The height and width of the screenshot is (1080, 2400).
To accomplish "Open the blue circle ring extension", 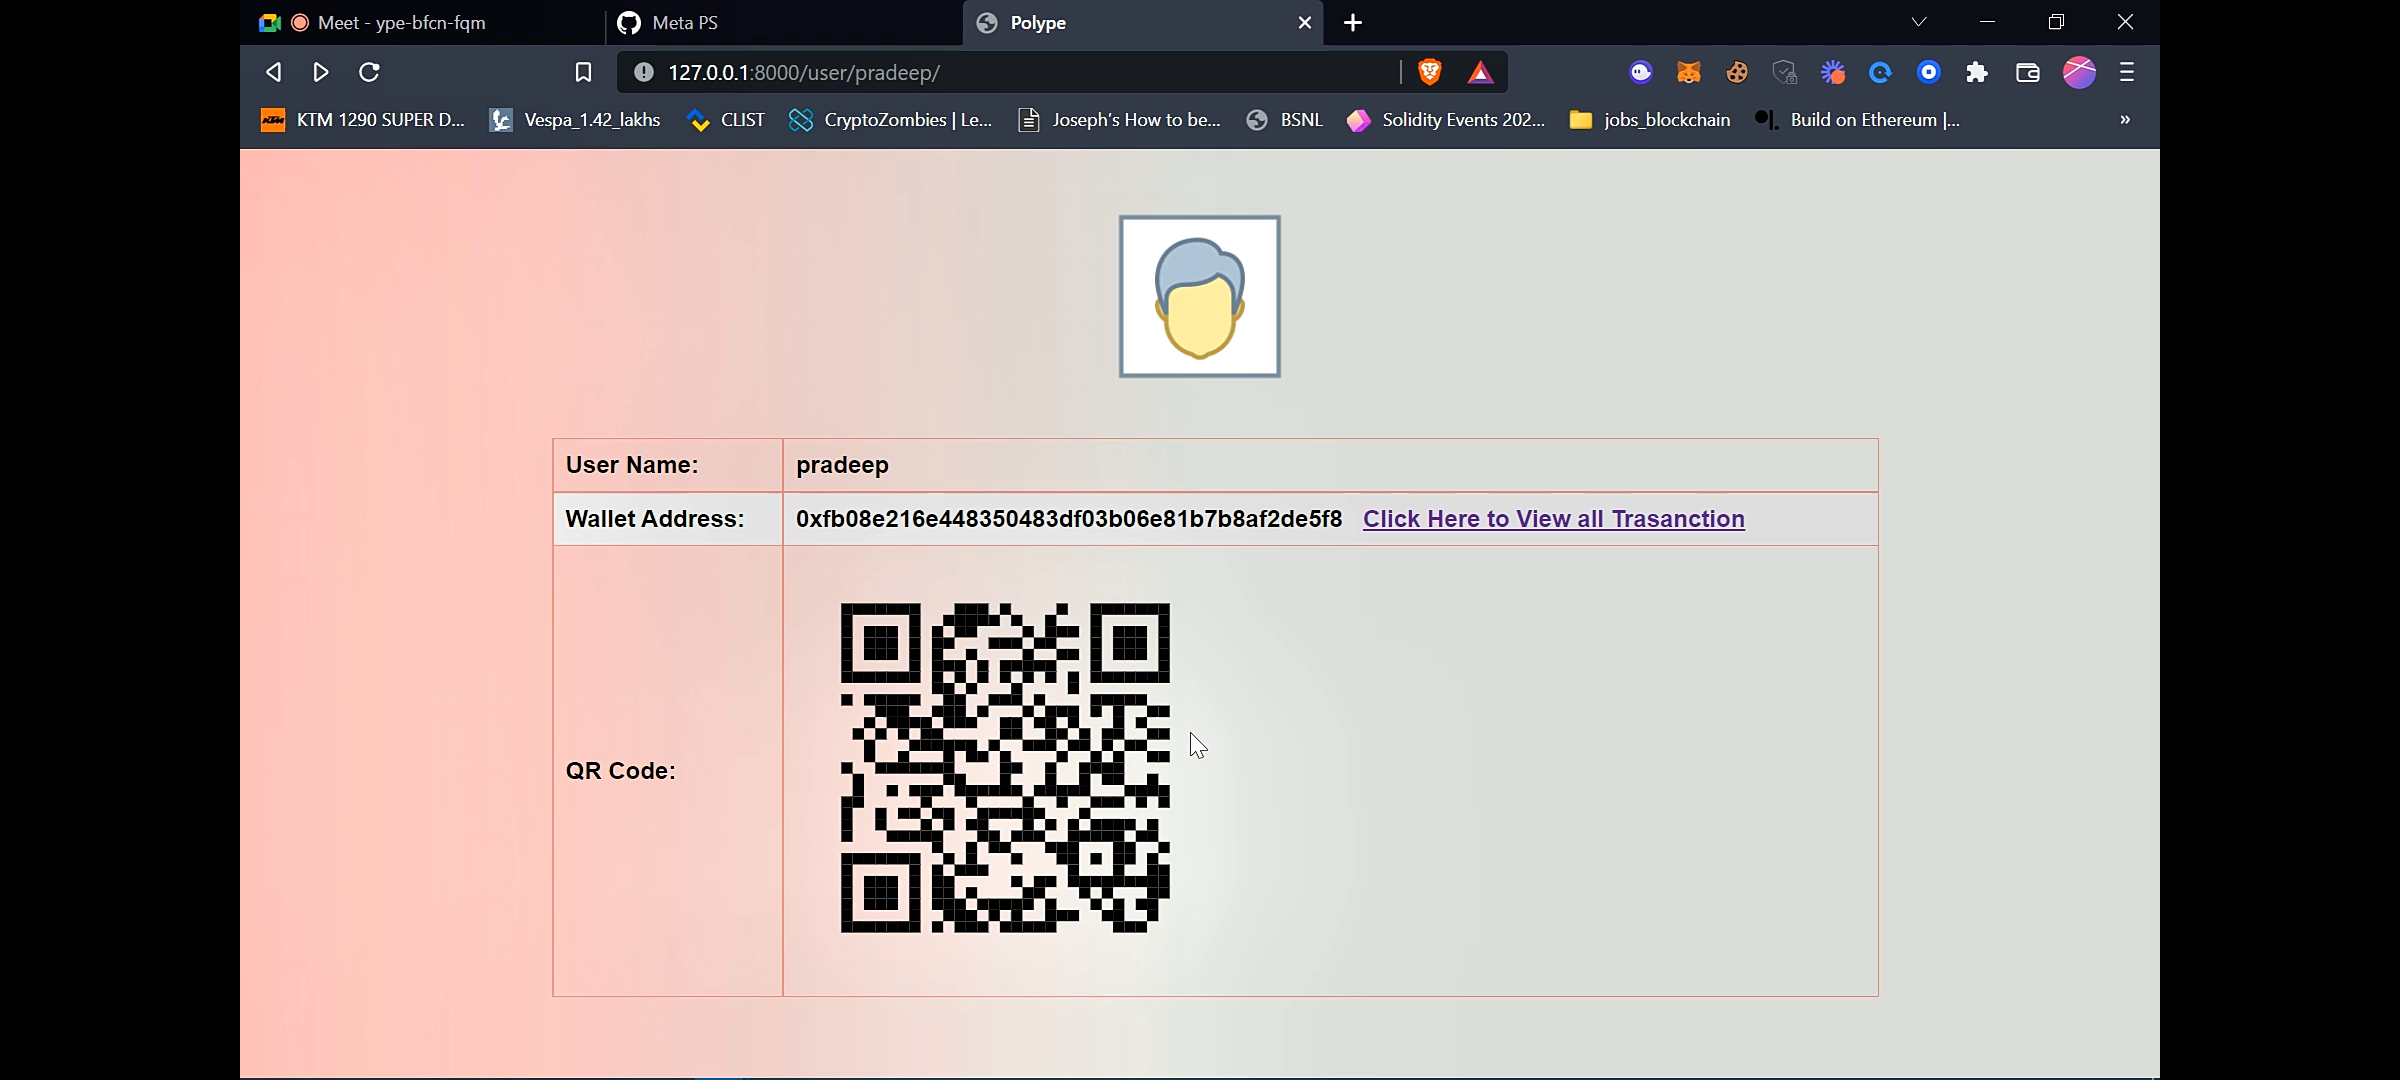I will 1929,72.
